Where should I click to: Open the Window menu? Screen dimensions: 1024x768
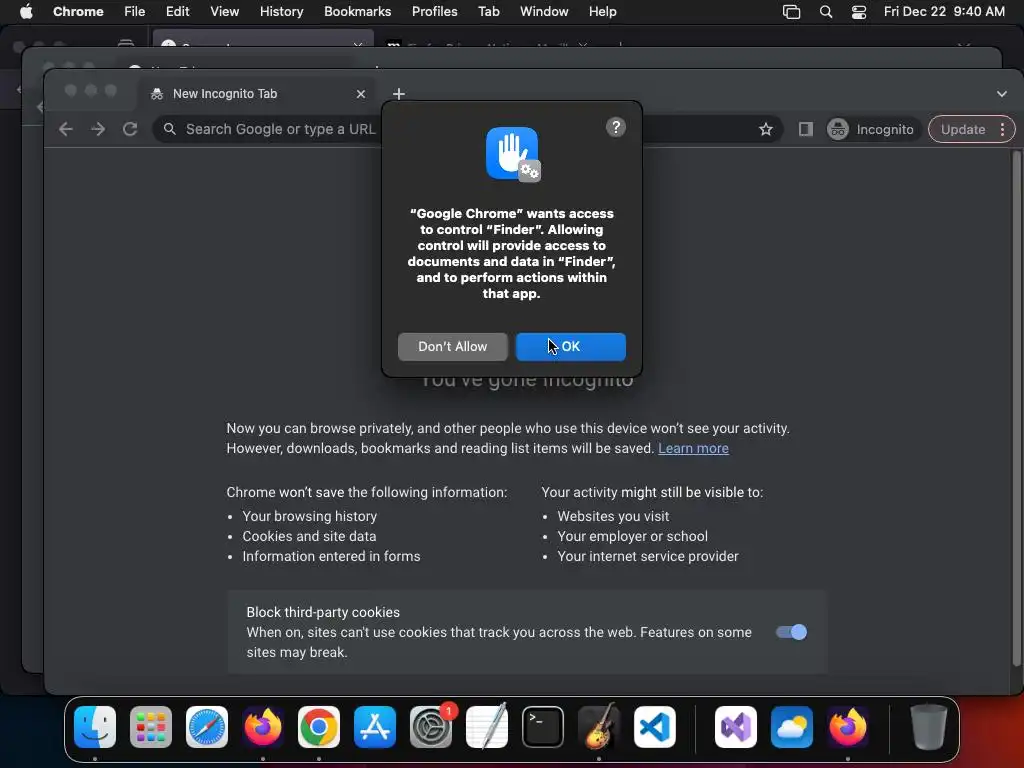[543, 11]
